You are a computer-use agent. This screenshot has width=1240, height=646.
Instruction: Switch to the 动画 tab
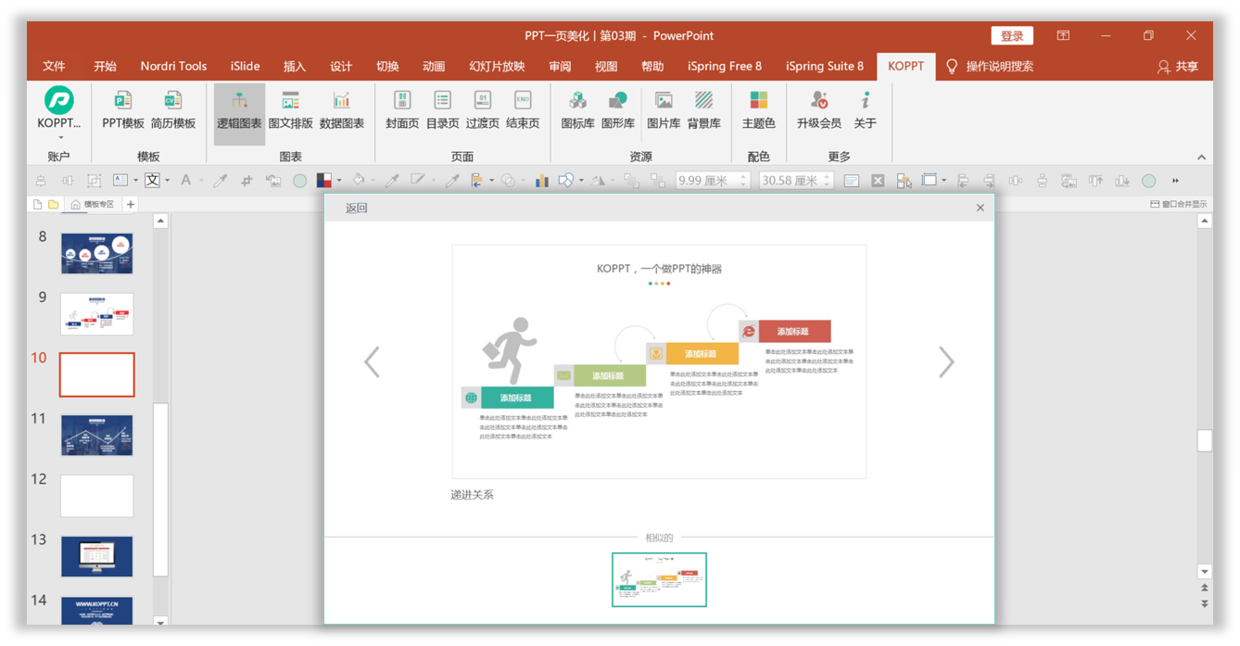(434, 66)
